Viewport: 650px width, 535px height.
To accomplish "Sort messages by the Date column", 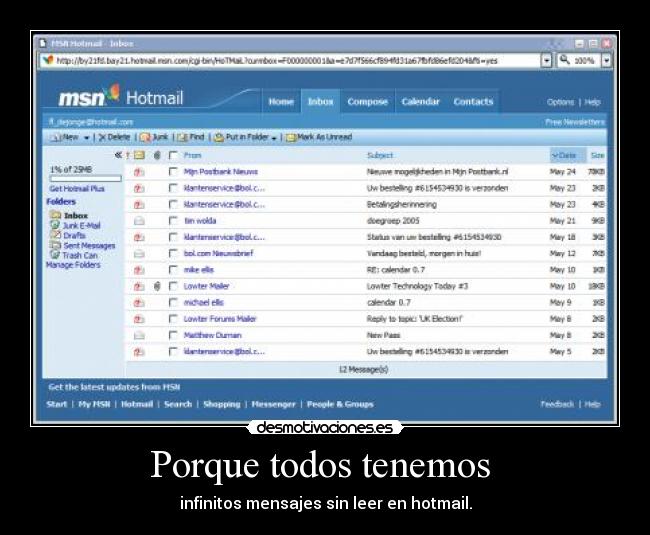I will point(567,155).
